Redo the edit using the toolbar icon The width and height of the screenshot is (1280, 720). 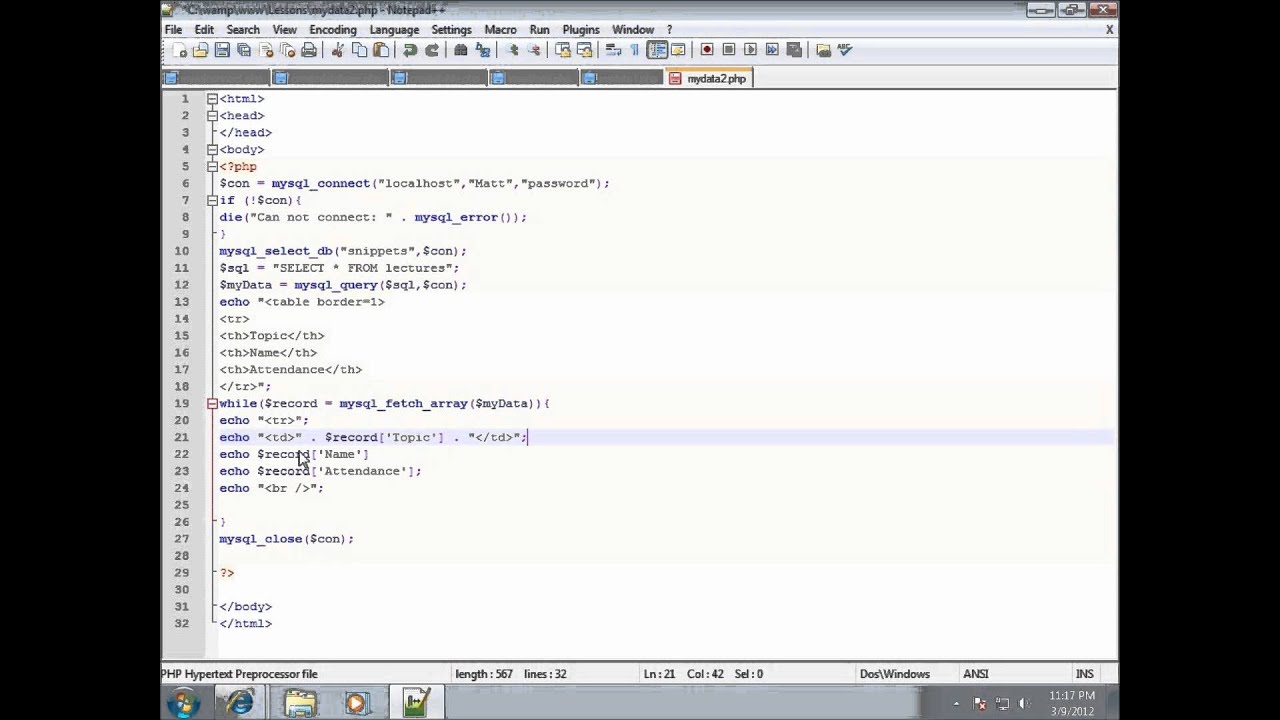click(432, 50)
